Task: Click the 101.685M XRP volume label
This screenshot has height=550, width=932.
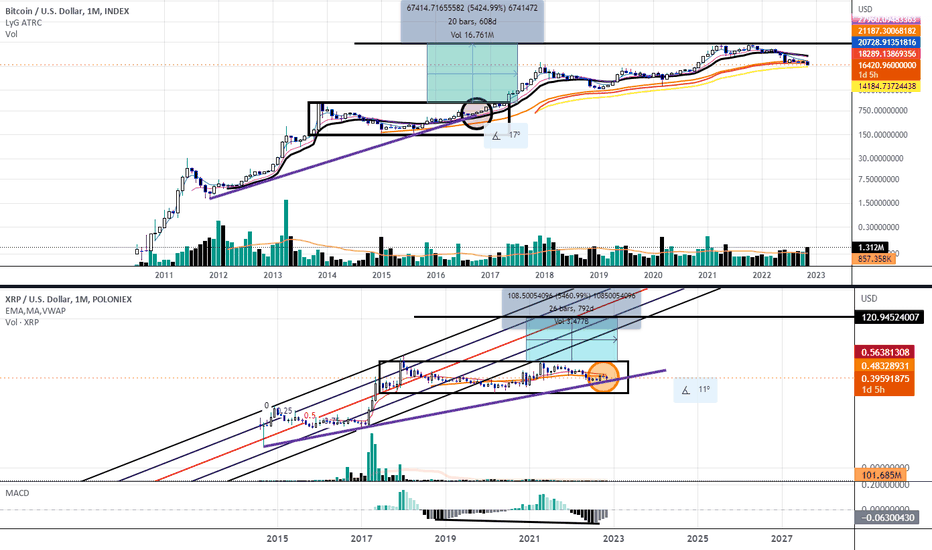Action: (x=880, y=475)
